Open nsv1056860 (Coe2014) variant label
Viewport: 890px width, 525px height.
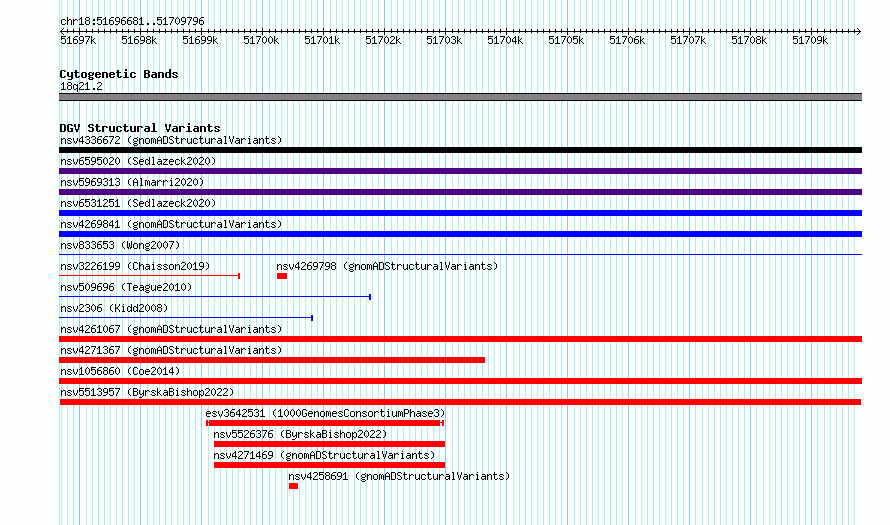pyautogui.click(x=120, y=371)
